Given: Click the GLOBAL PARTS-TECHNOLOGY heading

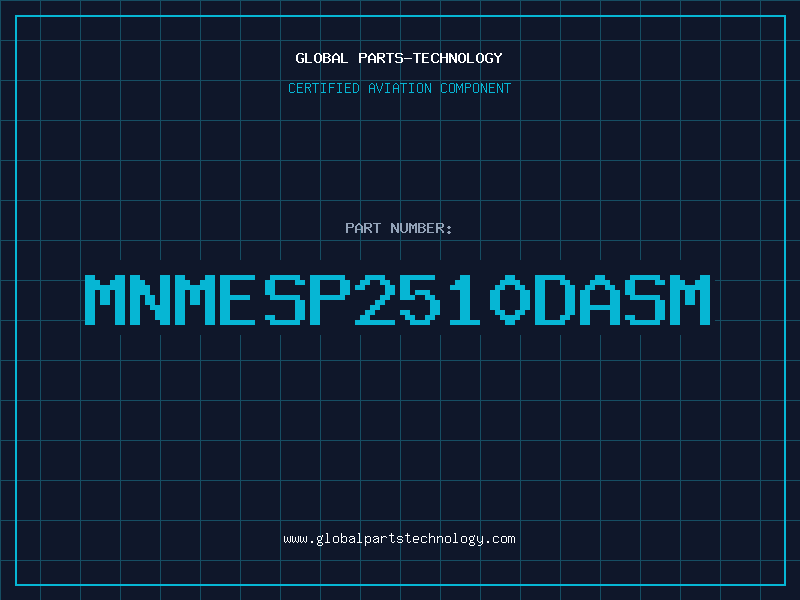Looking at the screenshot, I should 399,58.
